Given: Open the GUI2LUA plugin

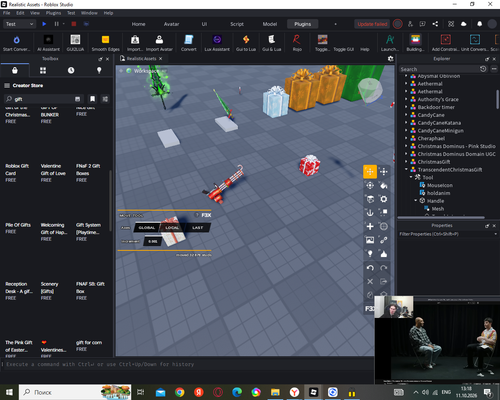Looking at the screenshot, I should coord(75,43).
